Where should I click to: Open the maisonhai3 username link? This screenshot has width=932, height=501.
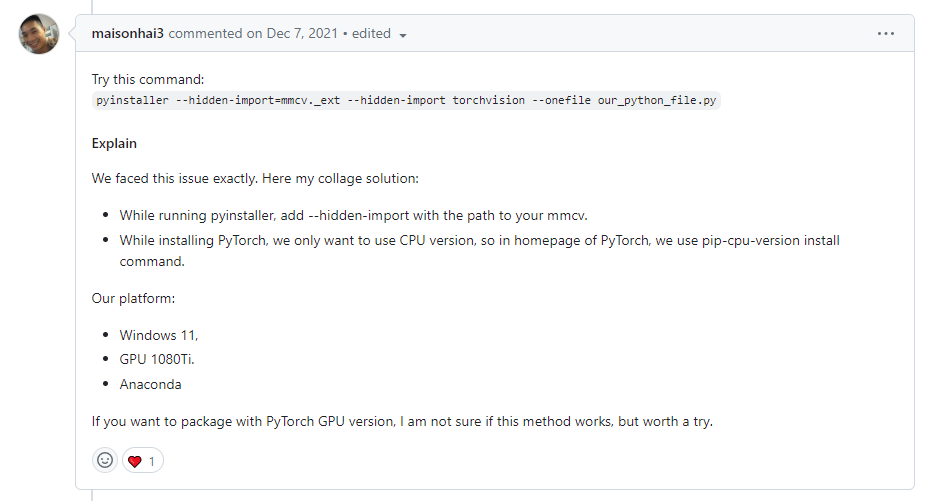[x=127, y=33]
